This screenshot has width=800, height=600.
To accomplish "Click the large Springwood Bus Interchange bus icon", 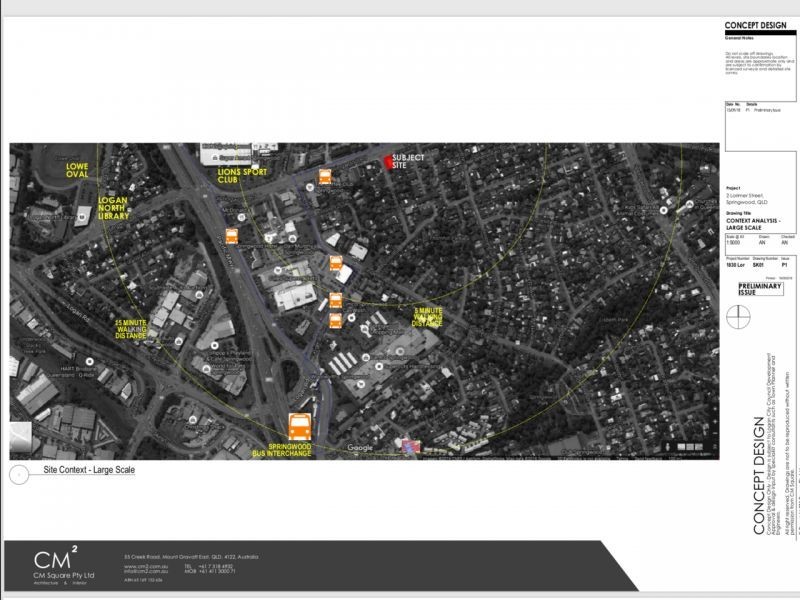I will pyautogui.click(x=299, y=427).
